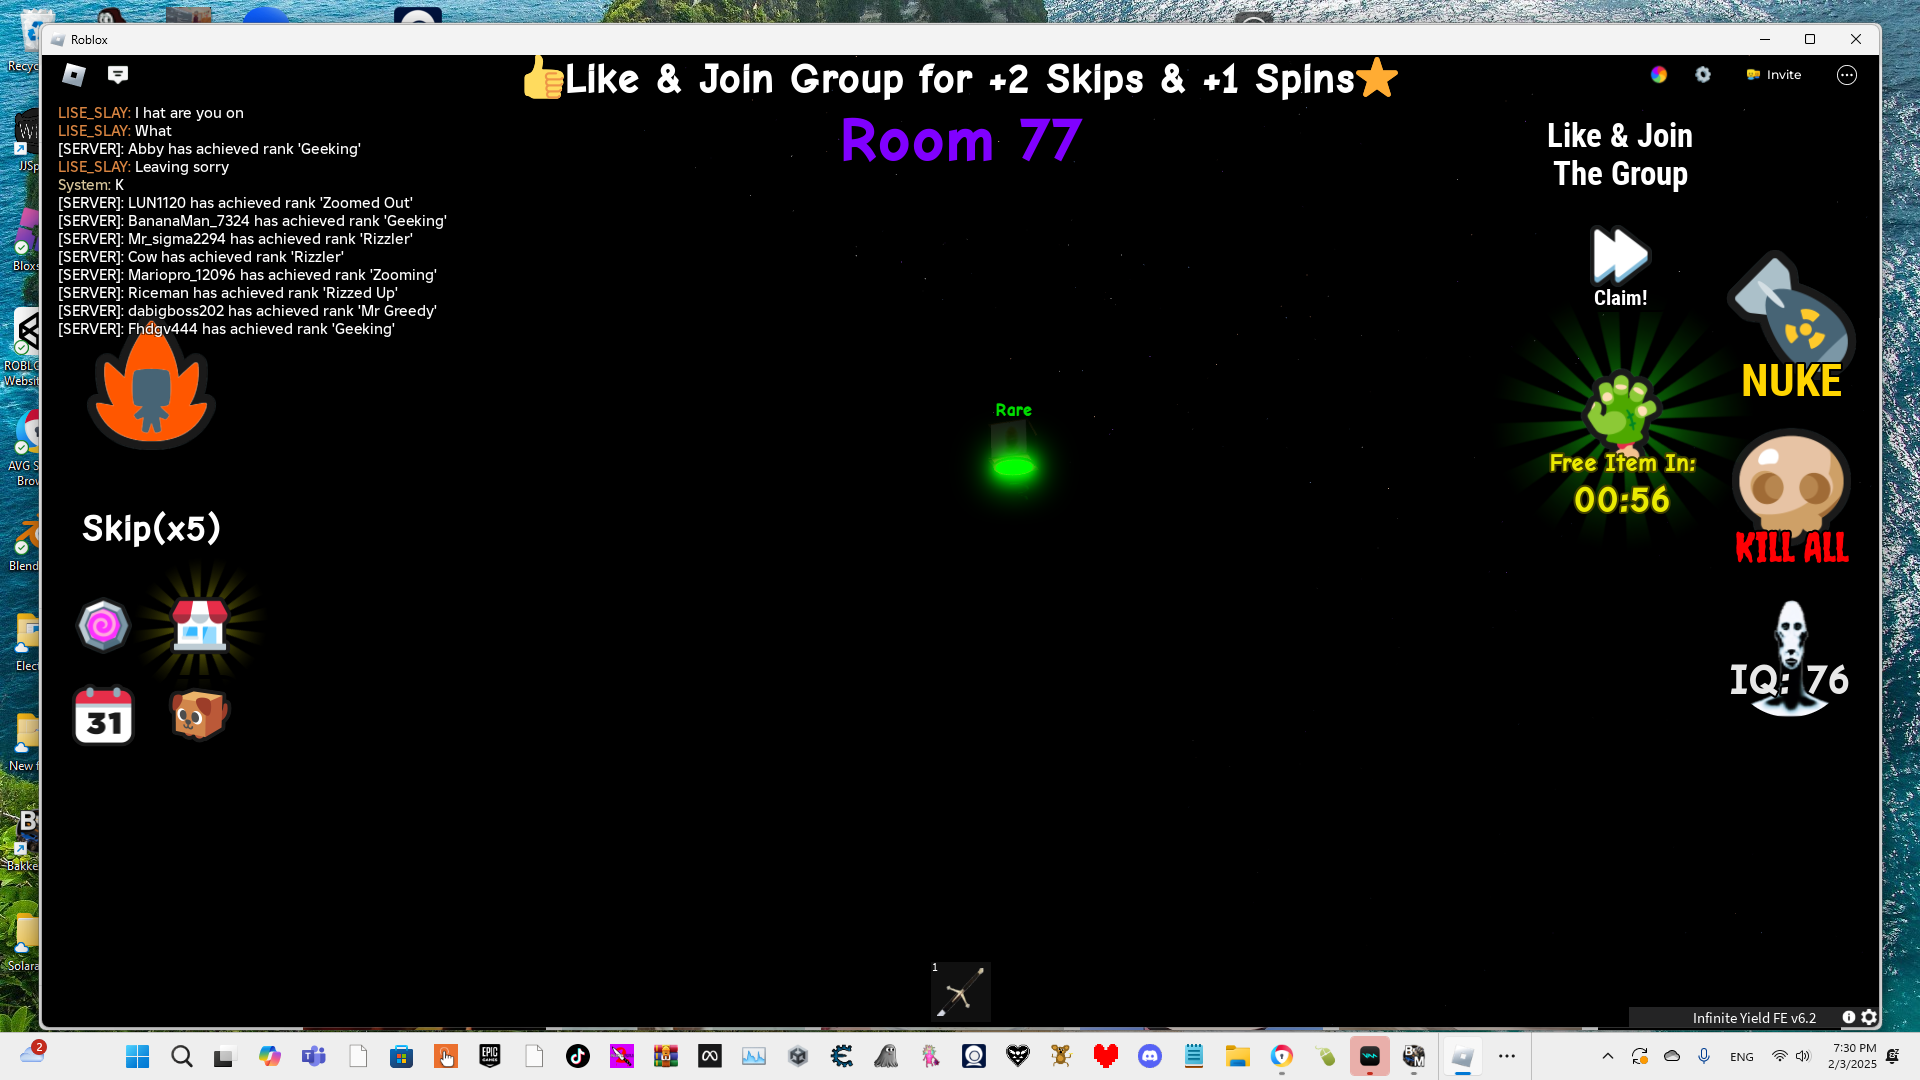The width and height of the screenshot is (1920, 1080).
Task: Open the Windows Start menu
Action: tap(137, 1056)
